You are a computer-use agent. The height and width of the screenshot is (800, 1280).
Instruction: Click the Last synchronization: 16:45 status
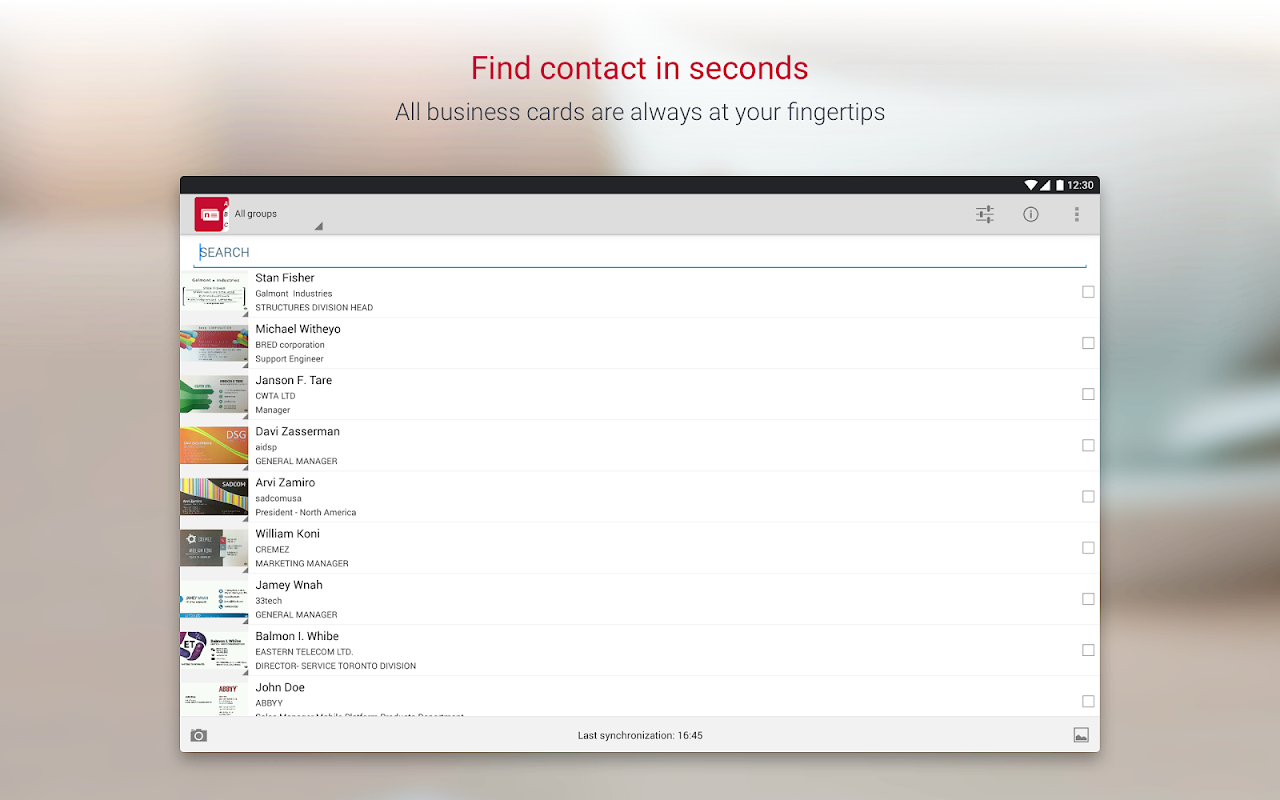pos(640,736)
